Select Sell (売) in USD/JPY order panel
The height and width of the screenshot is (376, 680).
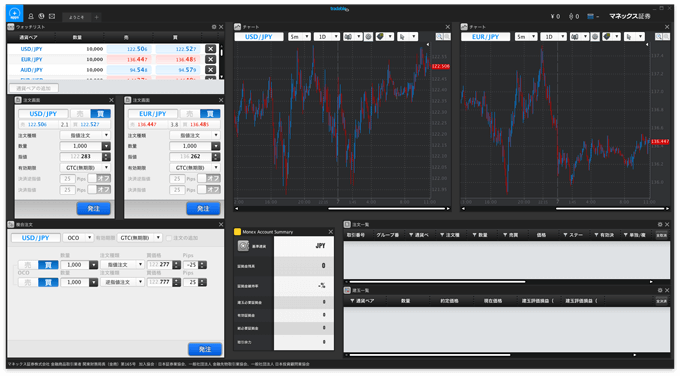pyautogui.click(x=80, y=114)
